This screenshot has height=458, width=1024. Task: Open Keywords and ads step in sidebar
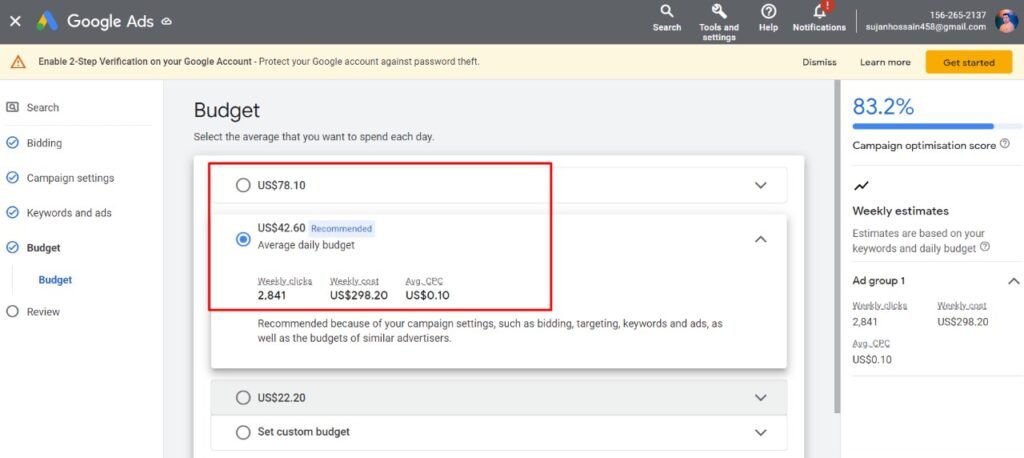[68, 213]
